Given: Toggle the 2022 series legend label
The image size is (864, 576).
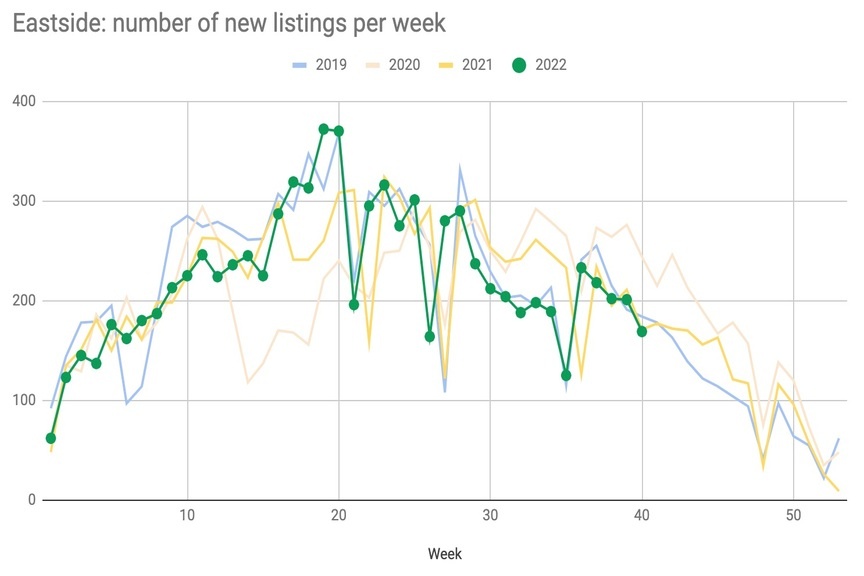Looking at the screenshot, I should (x=550, y=65).
